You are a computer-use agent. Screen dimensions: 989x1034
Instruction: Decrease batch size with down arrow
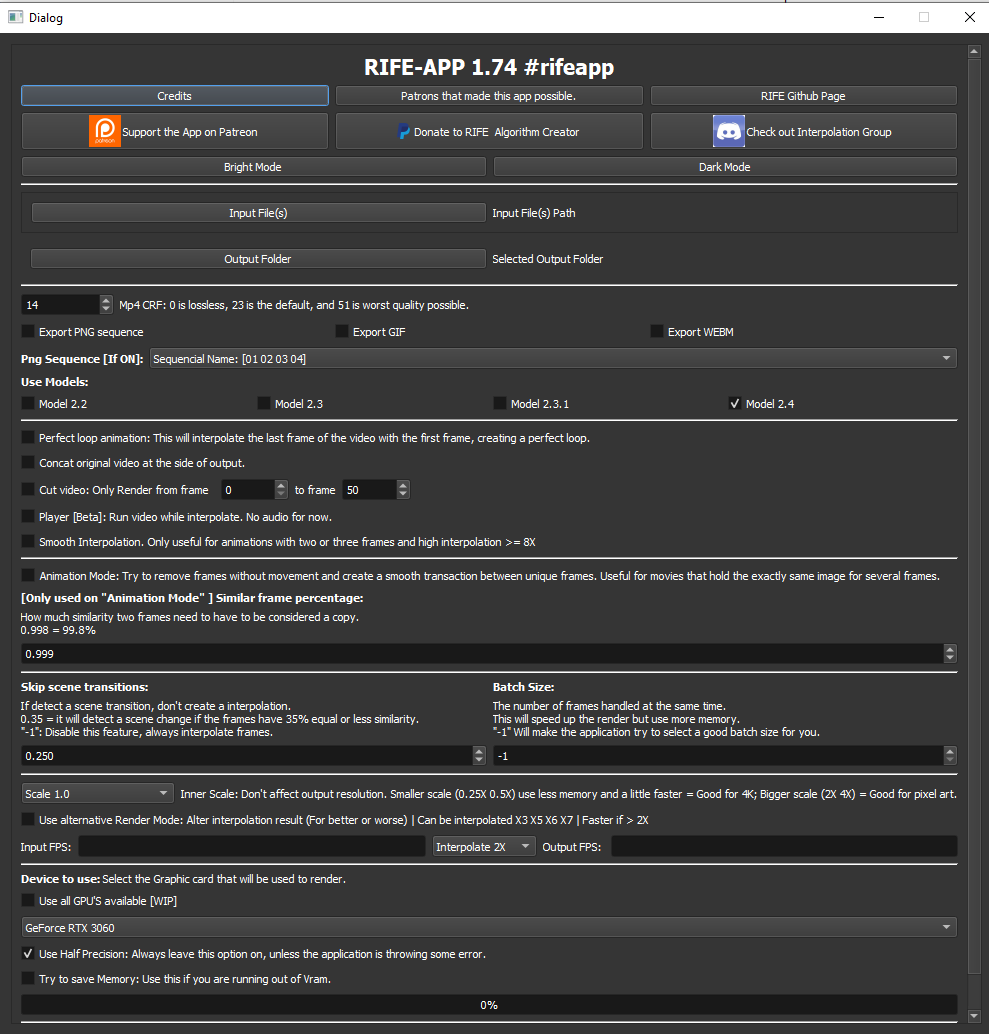tap(949, 760)
